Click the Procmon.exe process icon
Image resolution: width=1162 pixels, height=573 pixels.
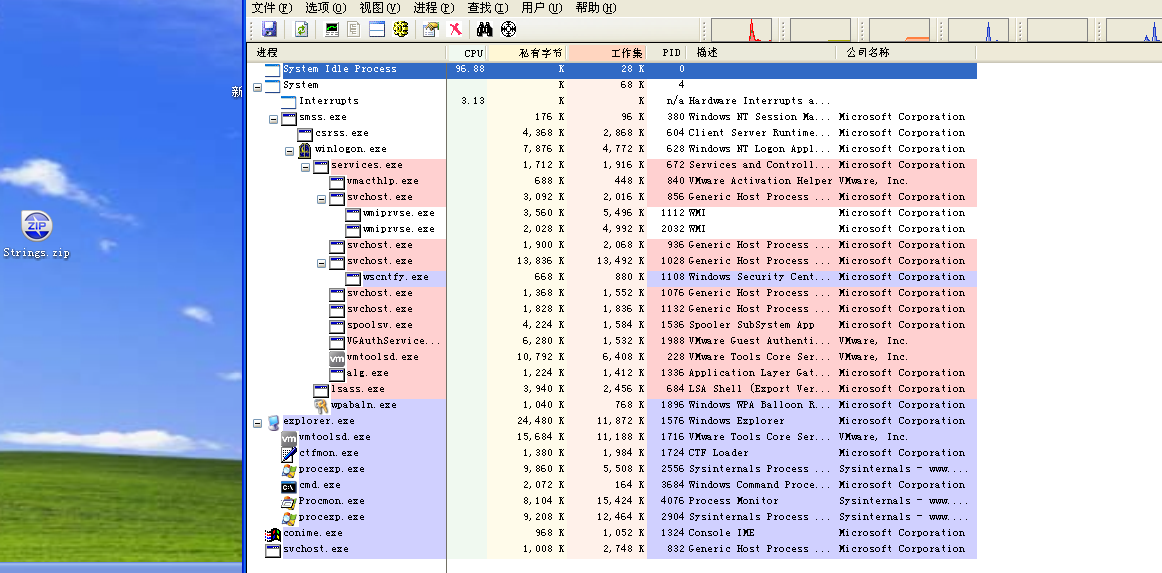click(289, 502)
